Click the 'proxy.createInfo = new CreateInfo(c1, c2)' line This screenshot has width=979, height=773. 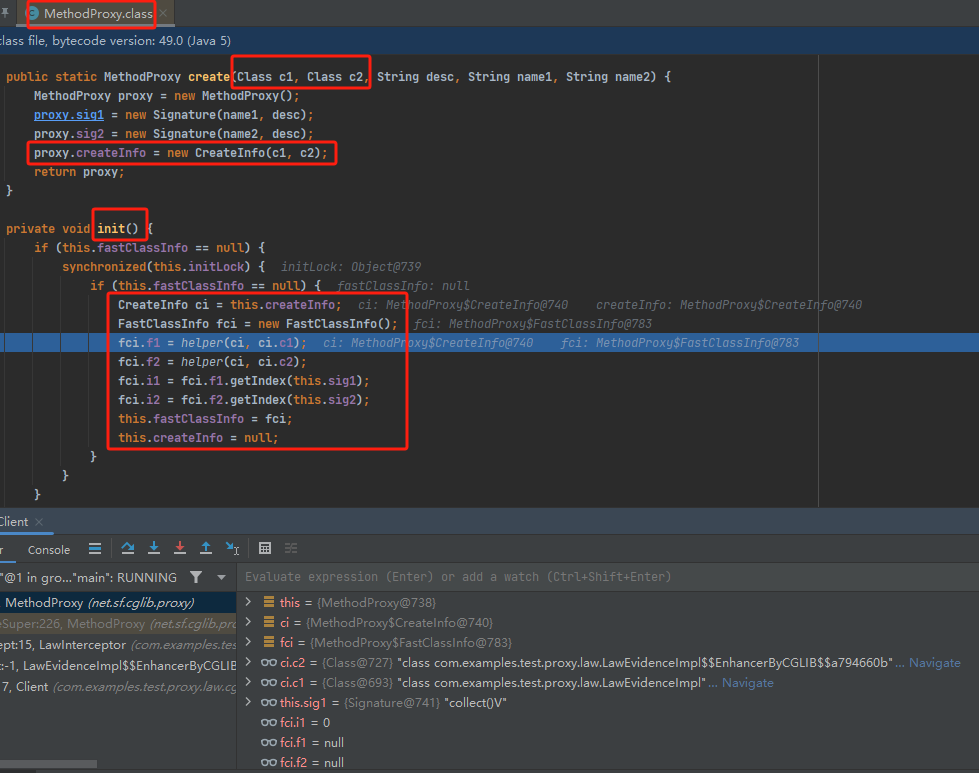[180, 153]
